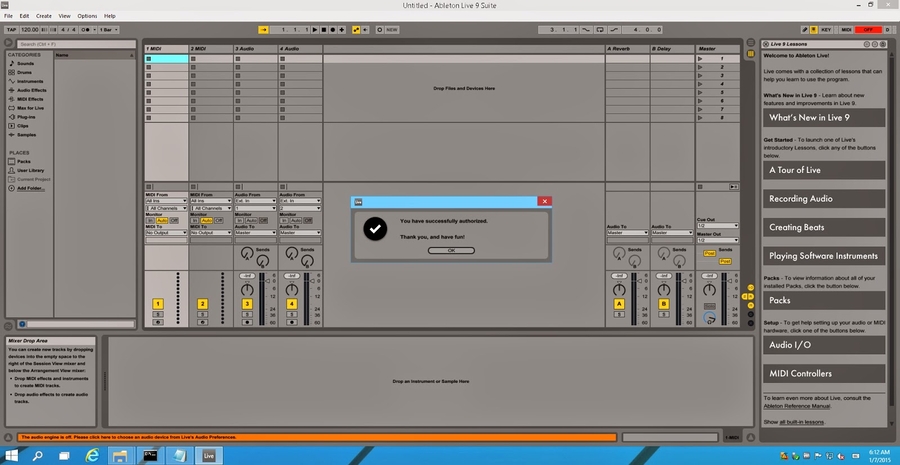Turn track 1 MIDI Monitor Off
Screen dimensions: 900x465
pyautogui.click(x=175, y=220)
